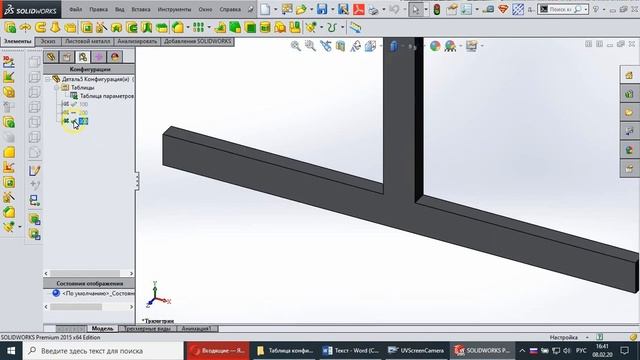The image size is (640, 360).
Task: Open the Файл menu
Action: [76, 9]
